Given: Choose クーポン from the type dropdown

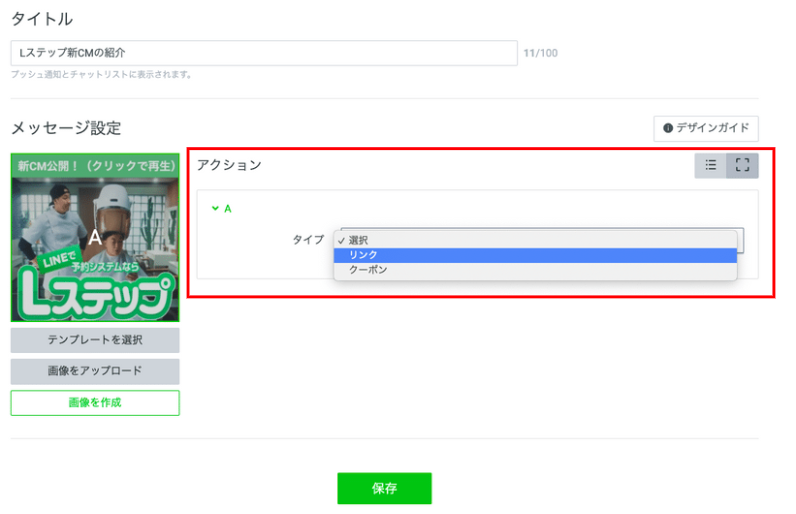Looking at the screenshot, I should [x=535, y=270].
